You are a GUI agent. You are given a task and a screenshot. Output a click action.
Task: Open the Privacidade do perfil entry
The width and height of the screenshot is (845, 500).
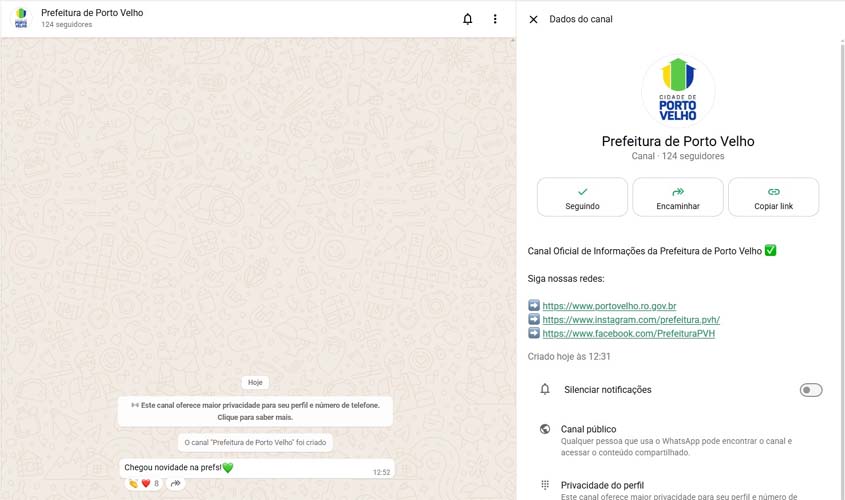[x=679, y=490]
